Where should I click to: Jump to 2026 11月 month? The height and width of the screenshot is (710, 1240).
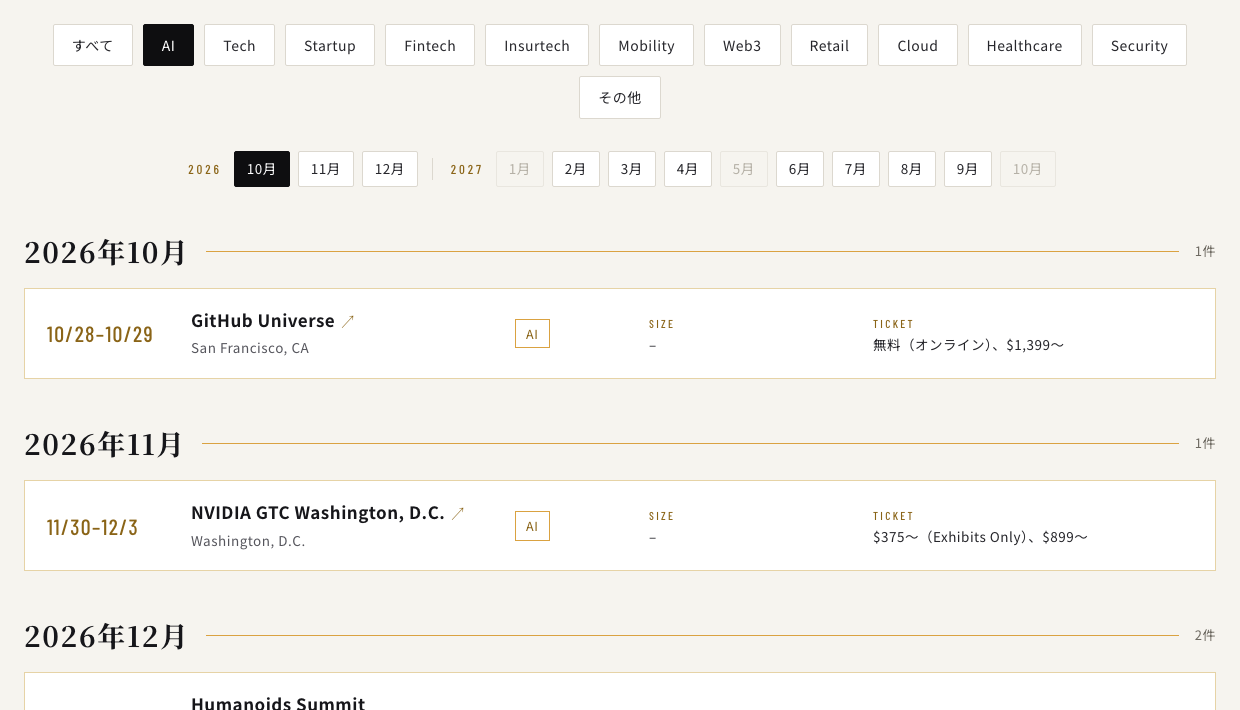pyautogui.click(x=326, y=169)
